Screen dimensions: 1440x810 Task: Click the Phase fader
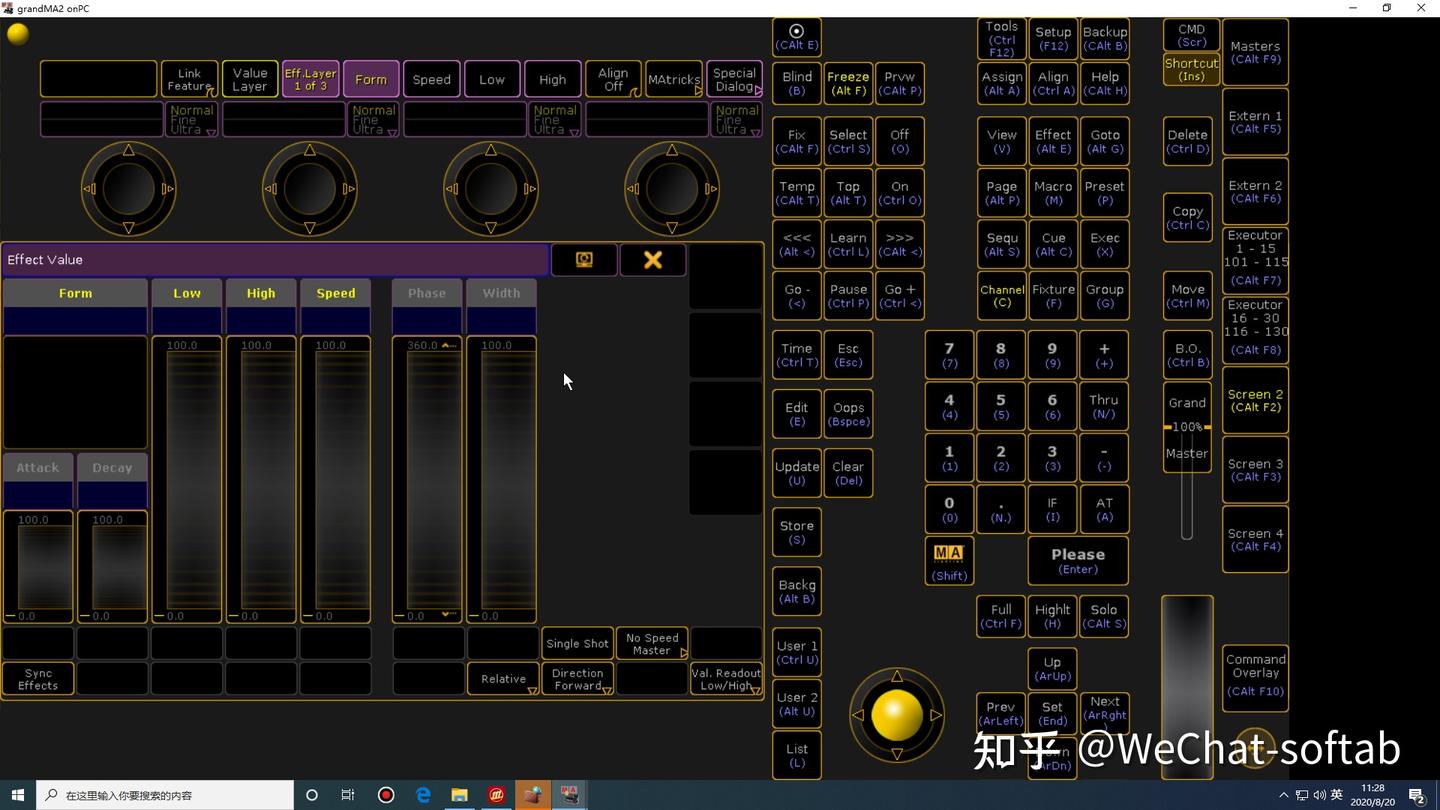click(x=427, y=480)
